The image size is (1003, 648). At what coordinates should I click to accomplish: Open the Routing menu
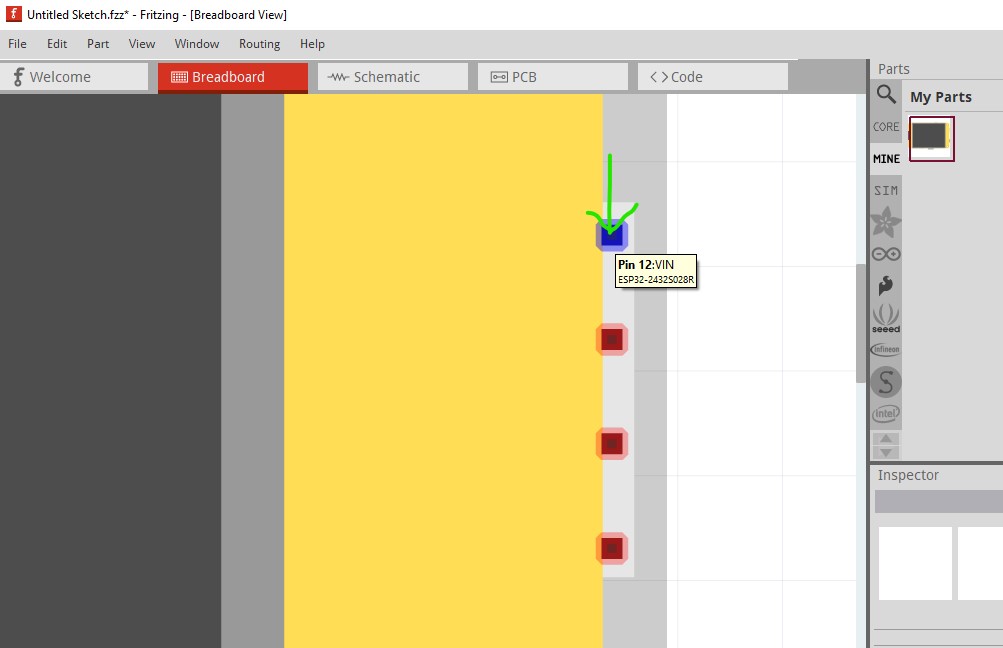[x=259, y=44]
